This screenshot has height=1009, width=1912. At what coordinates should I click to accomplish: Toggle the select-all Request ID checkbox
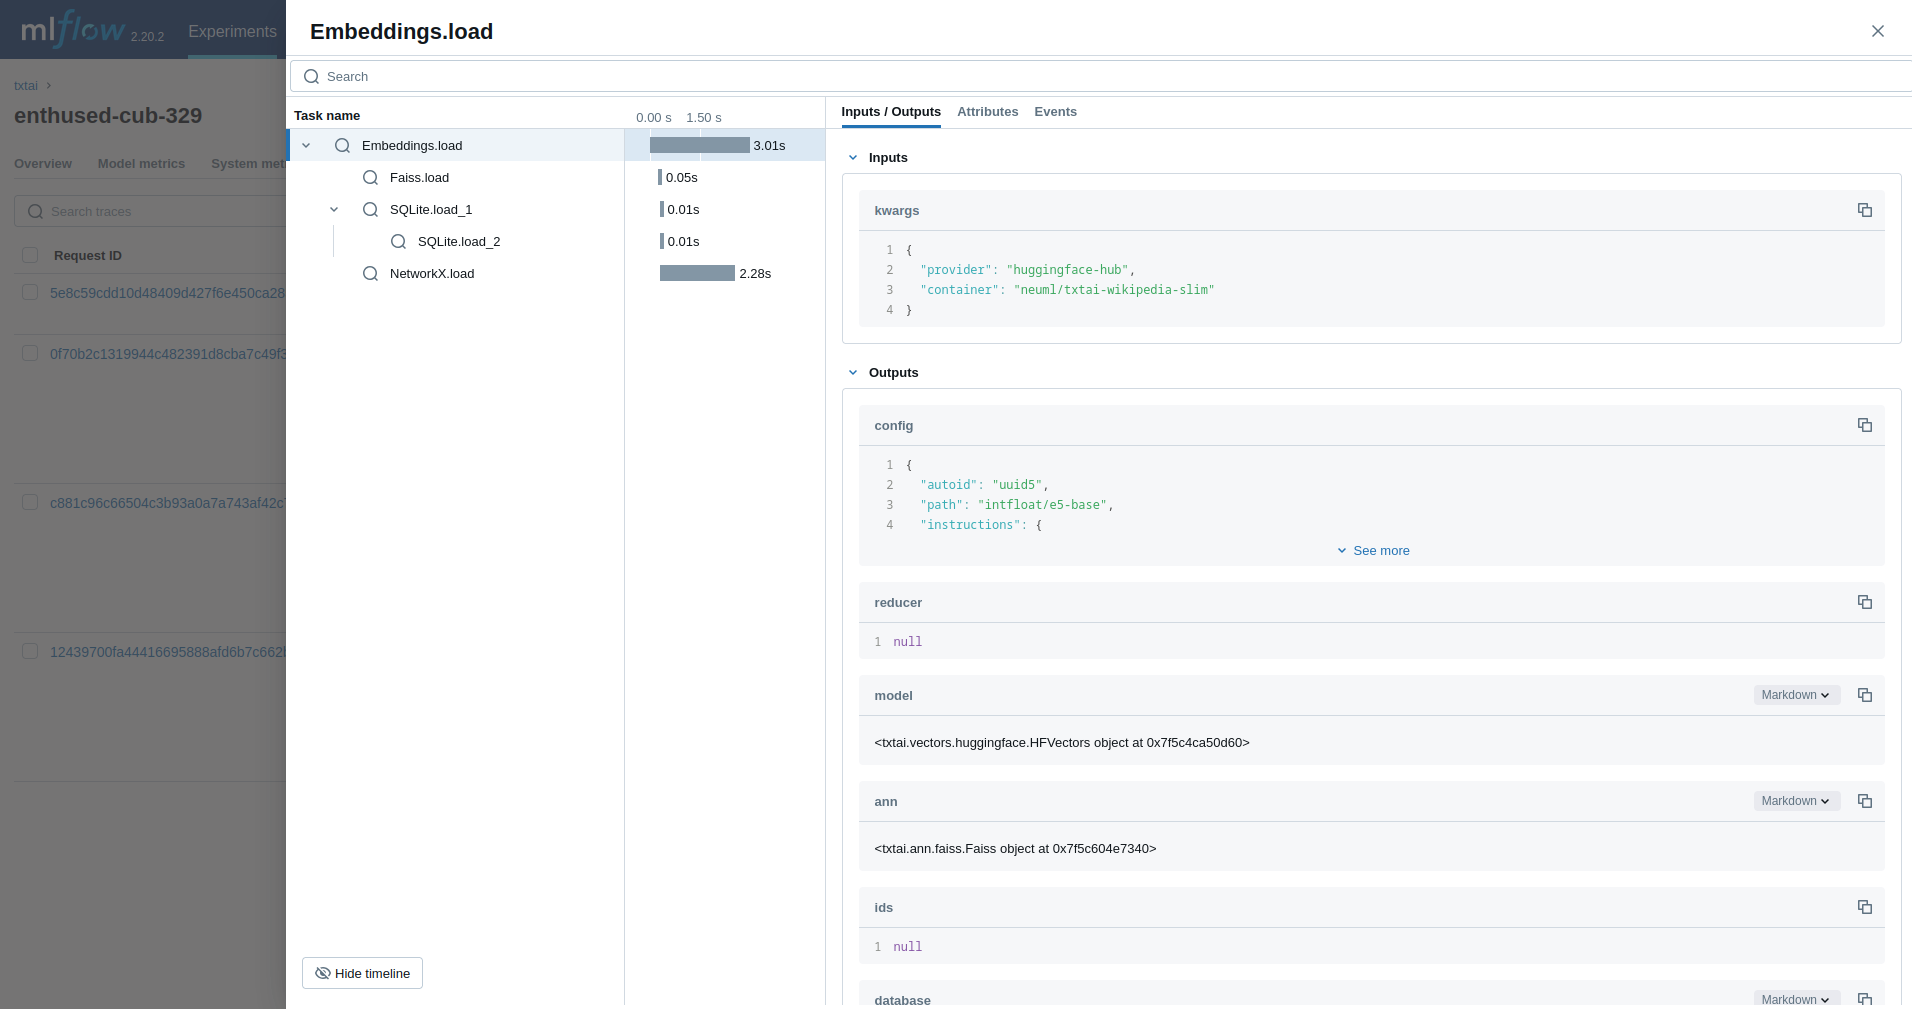(30, 255)
